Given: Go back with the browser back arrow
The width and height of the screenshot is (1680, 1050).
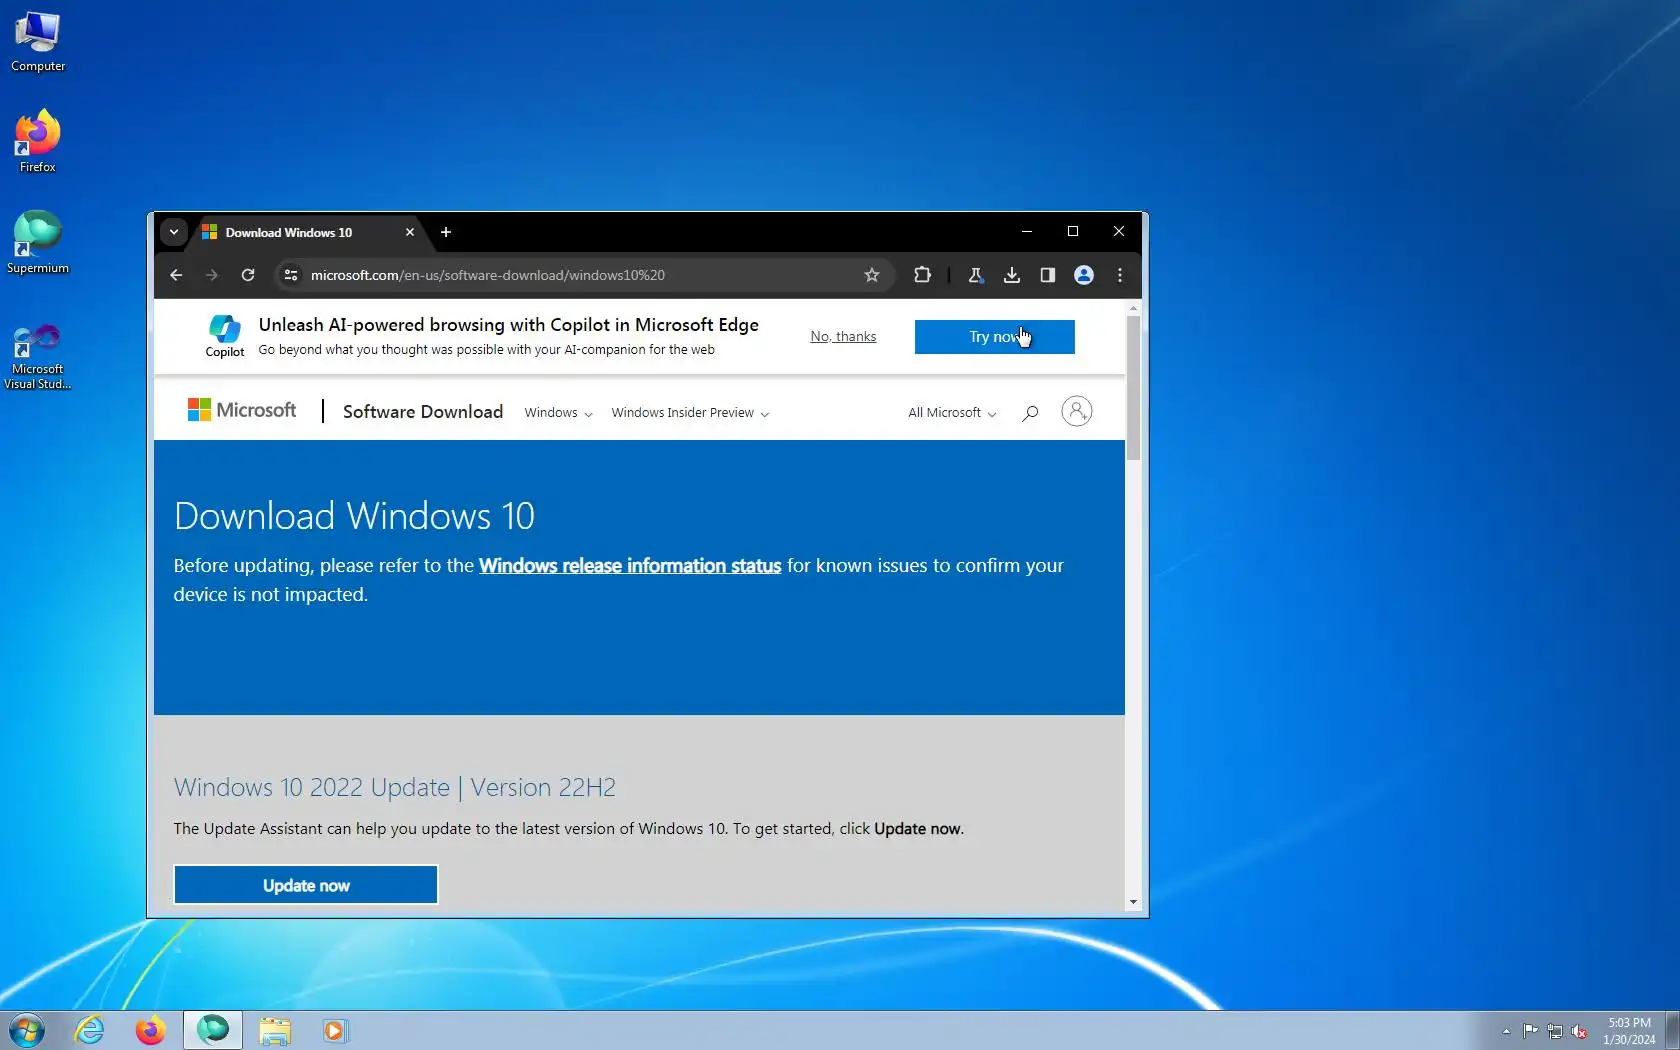Looking at the screenshot, I should click(x=176, y=275).
